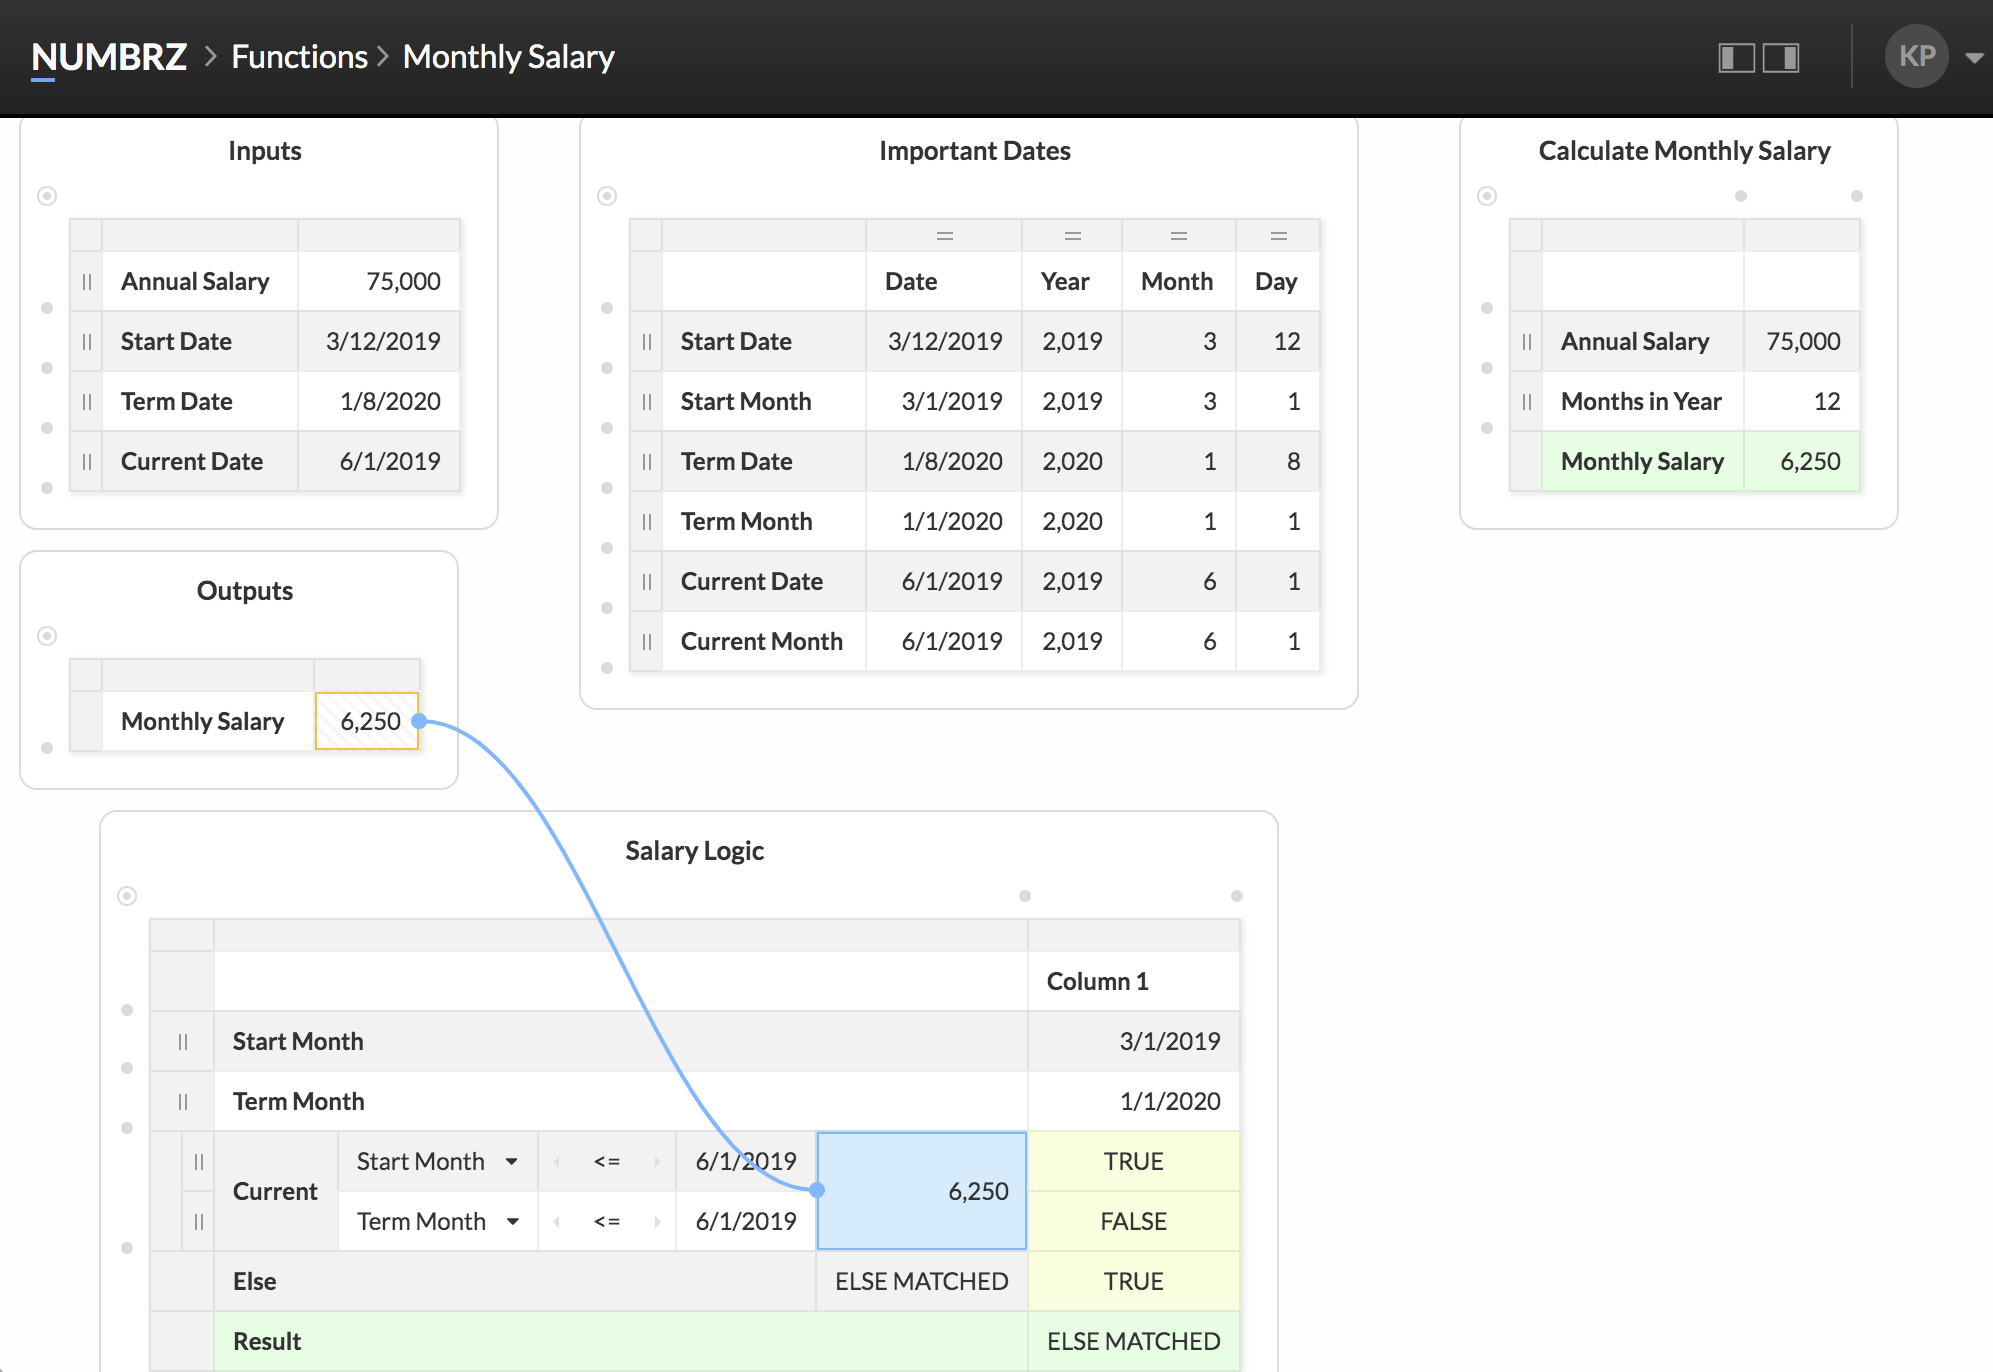This screenshot has width=1993, height=1372.
Task: Click the Months in Year value 12
Action: (x=1802, y=401)
